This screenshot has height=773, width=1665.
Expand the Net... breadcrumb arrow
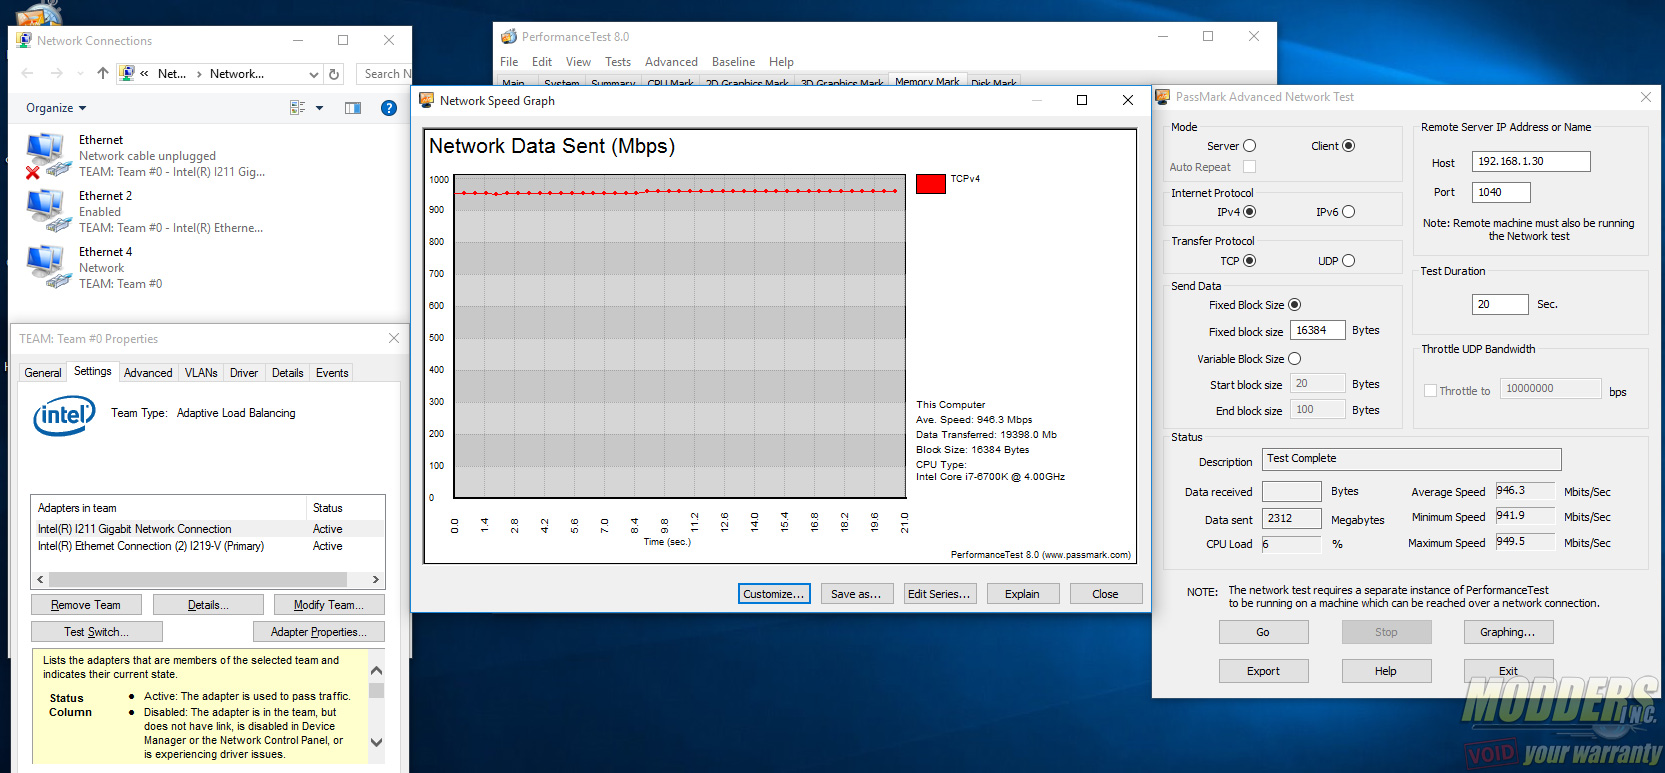tap(198, 74)
